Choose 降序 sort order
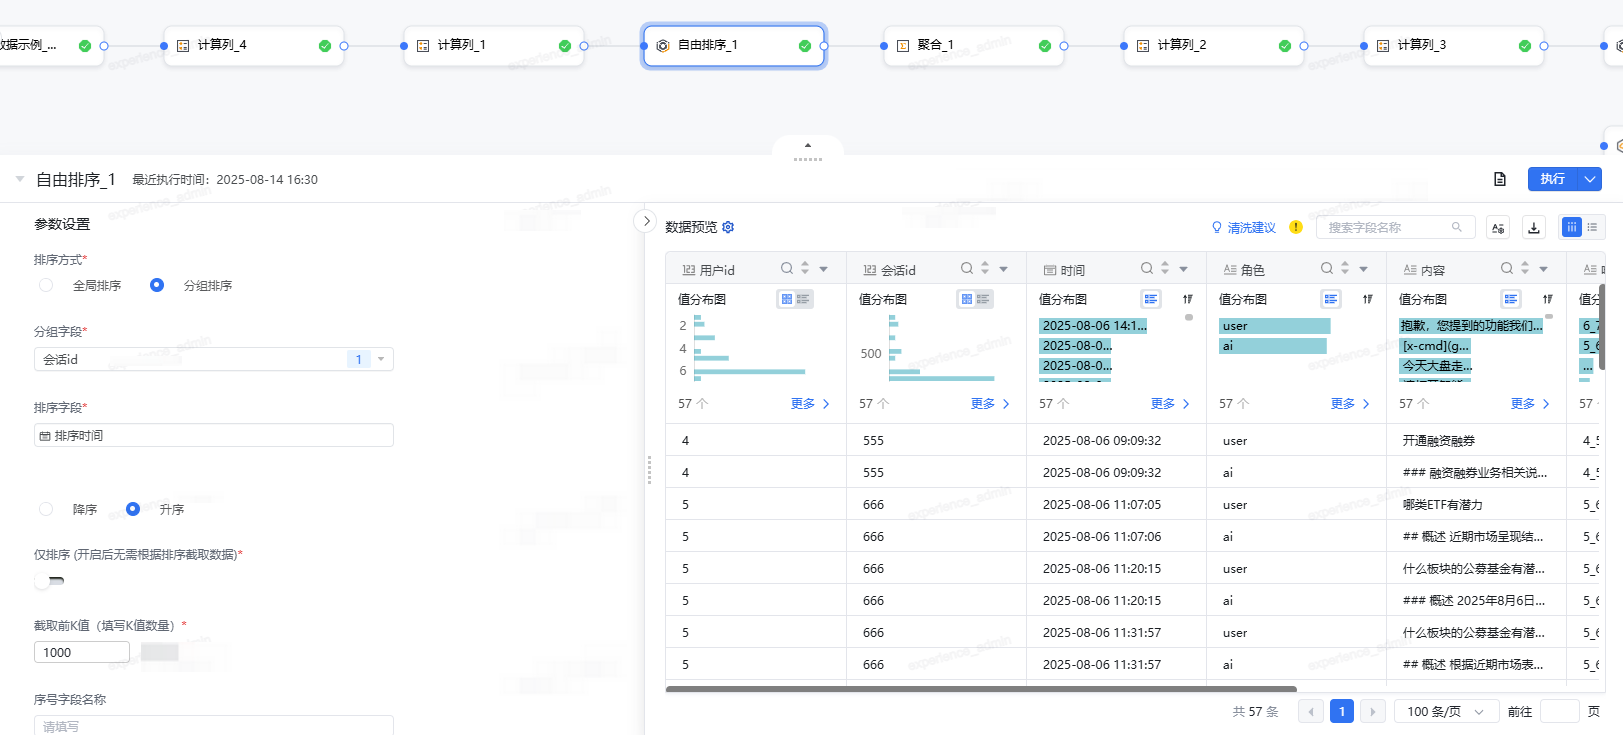The image size is (1623, 735). pyautogui.click(x=46, y=509)
